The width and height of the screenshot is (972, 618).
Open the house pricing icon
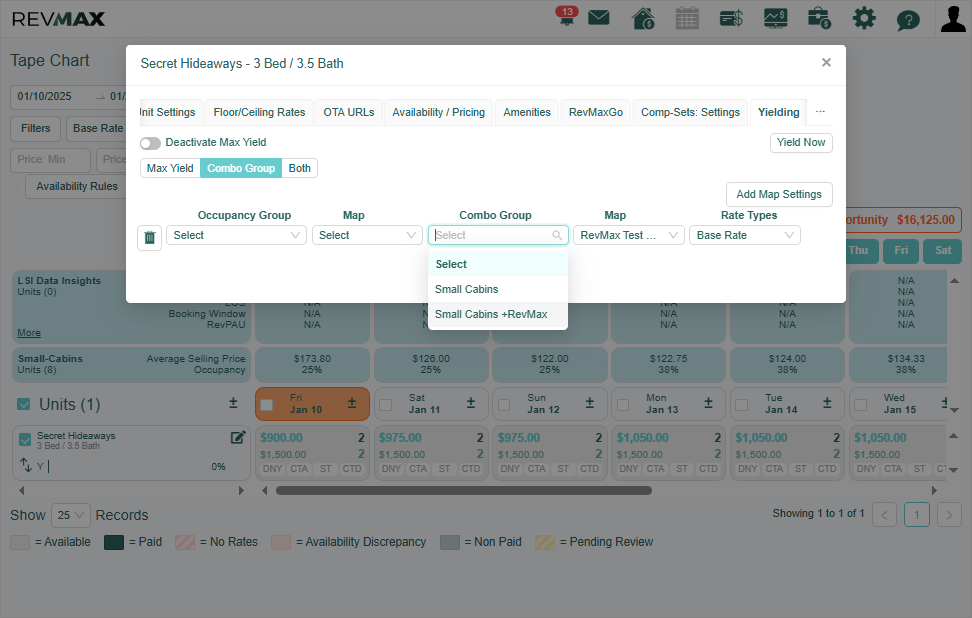[643, 18]
